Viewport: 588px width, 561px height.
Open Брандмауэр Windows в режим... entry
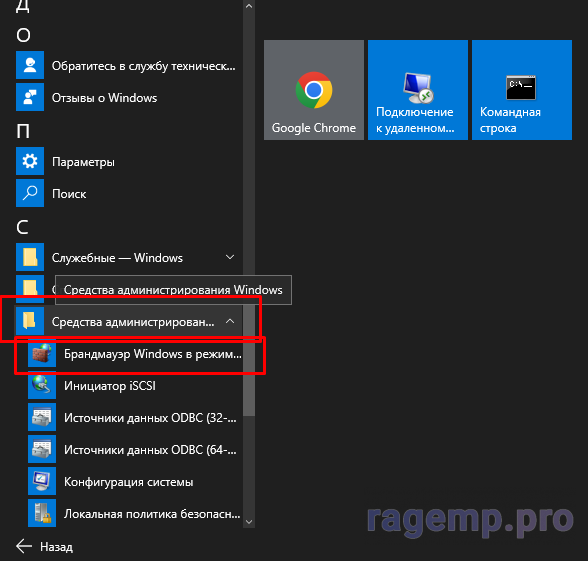[153, 354]
